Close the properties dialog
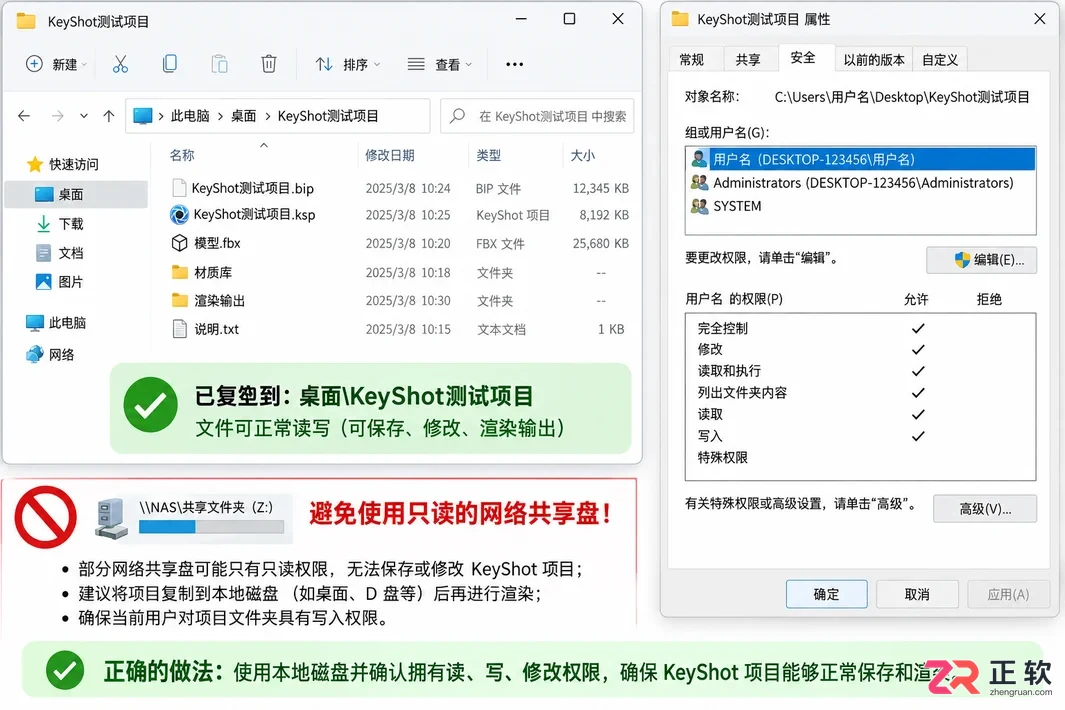1065x710 pixels. click(x=1039, y=19)
